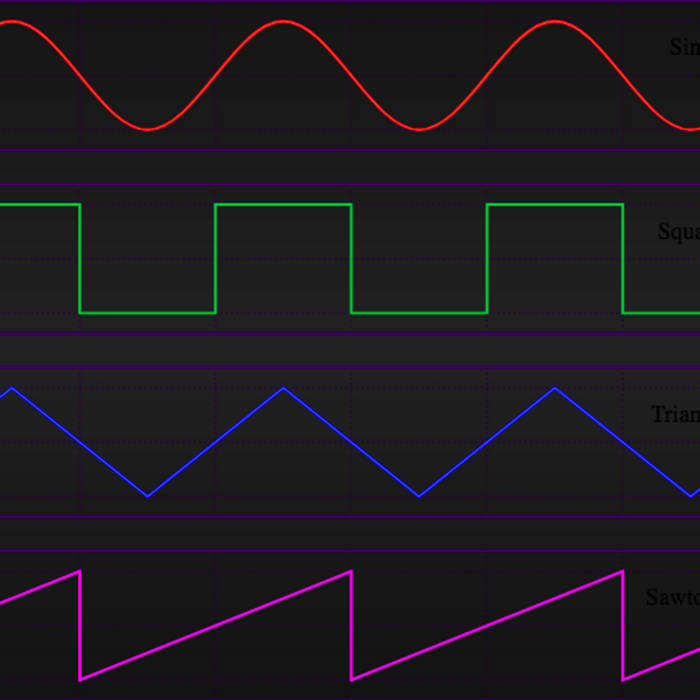
Task: Click the middle high plateau of green square wave
Action: [283, 205]
